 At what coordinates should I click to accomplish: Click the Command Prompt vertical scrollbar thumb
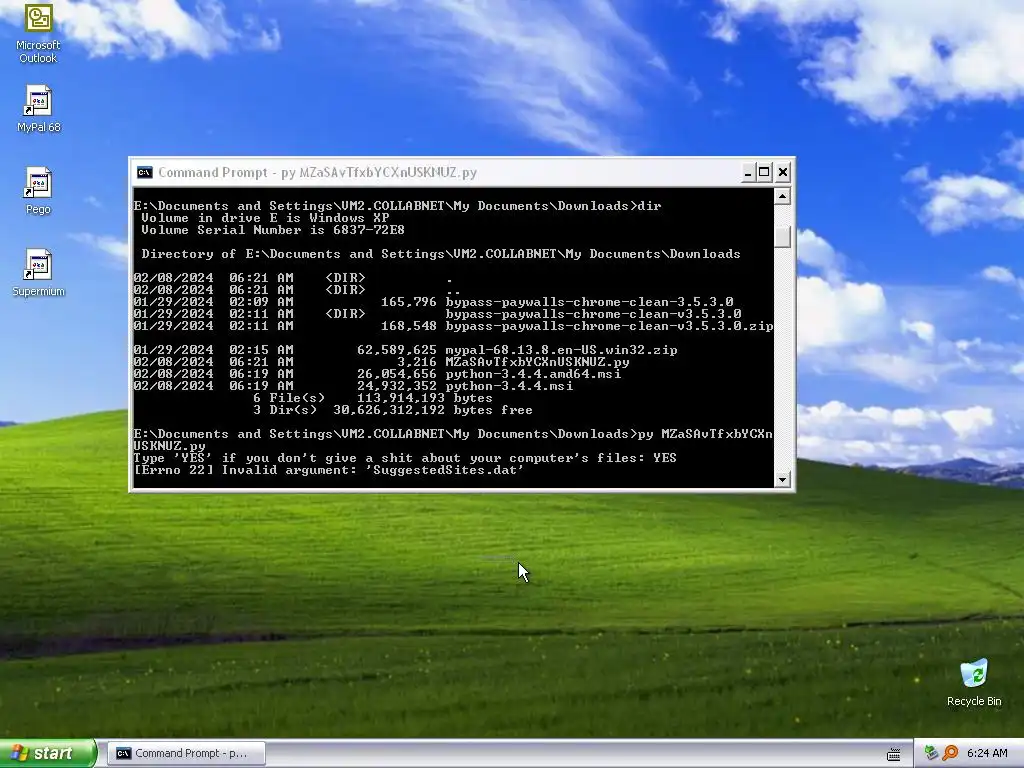pyautogui.click(x=782, y=236)
